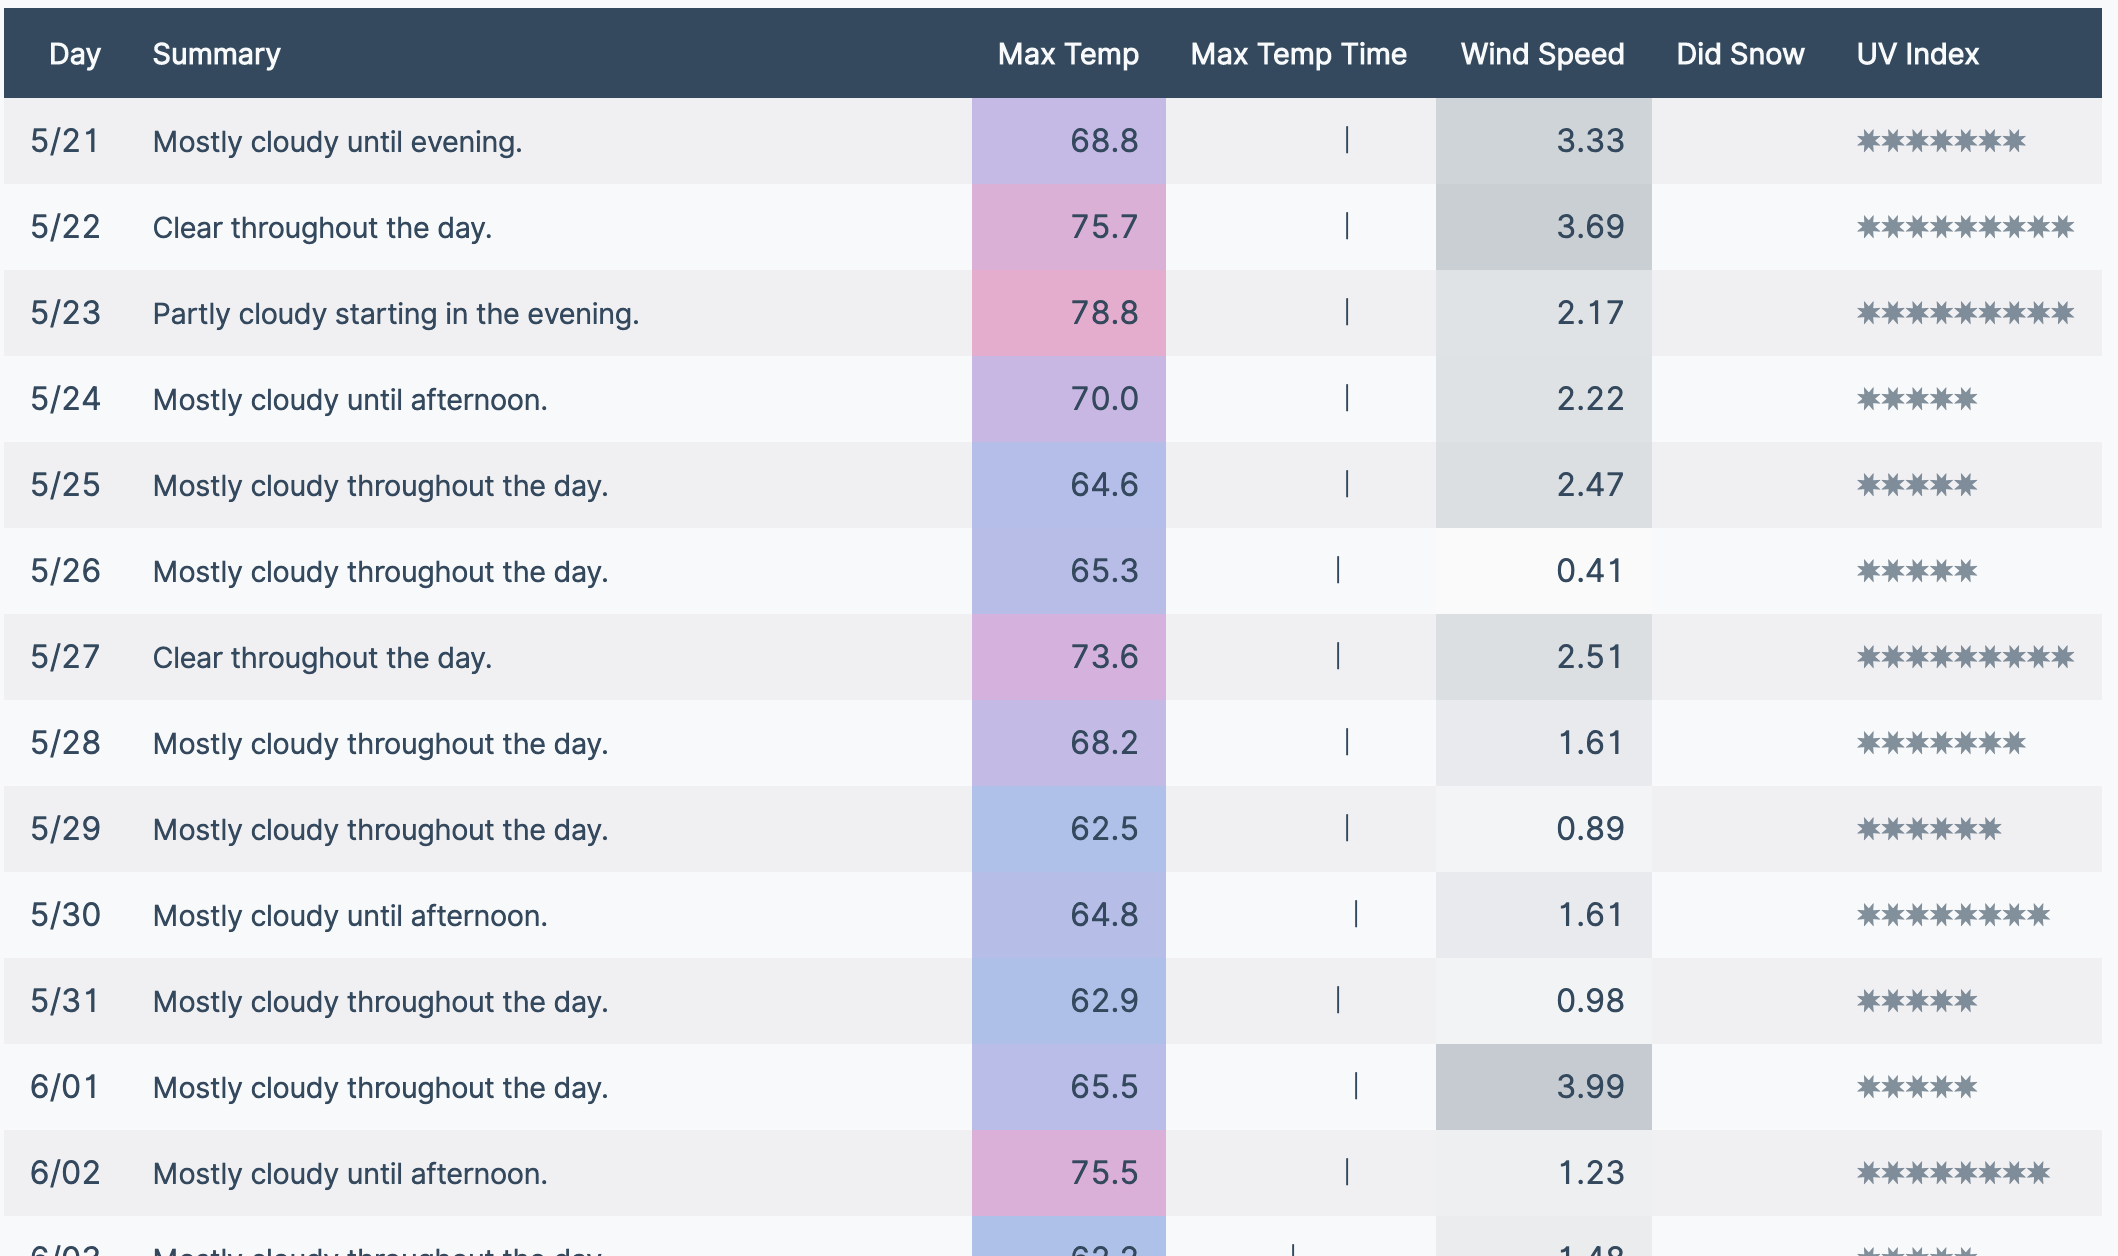
Task: Select the Wind Speed column header
Action: 1542,54
